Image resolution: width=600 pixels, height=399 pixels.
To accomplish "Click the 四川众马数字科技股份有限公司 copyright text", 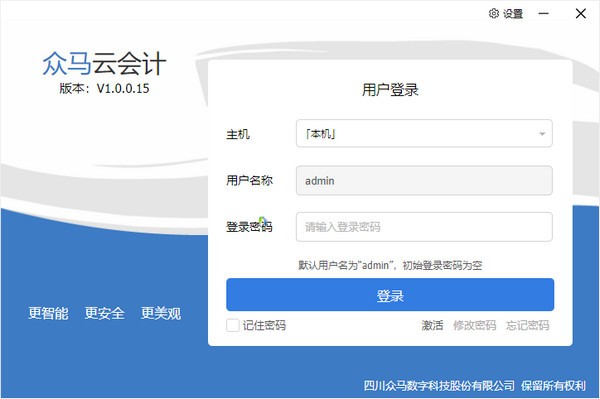I will click(x=439, y=386).
